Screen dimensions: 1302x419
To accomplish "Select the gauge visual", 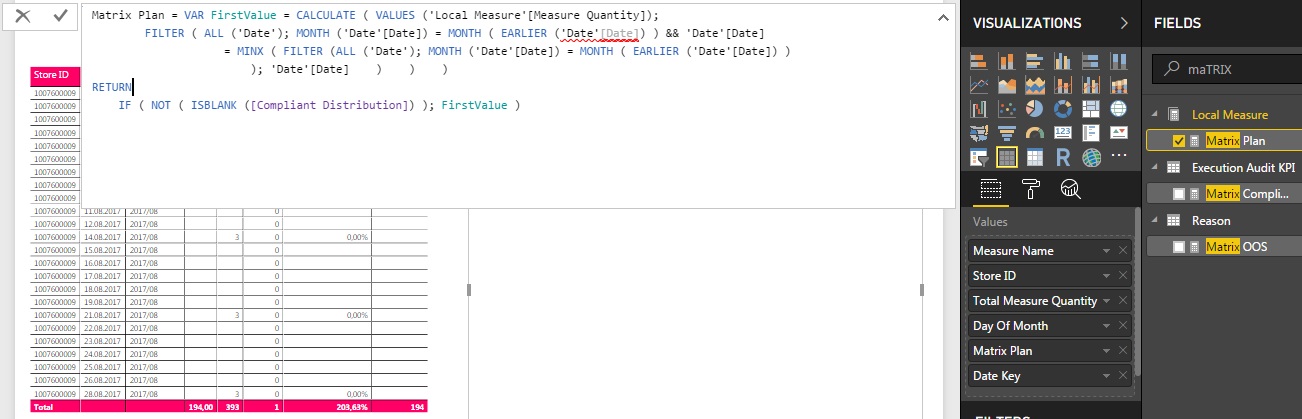I will click(1034, 133).
